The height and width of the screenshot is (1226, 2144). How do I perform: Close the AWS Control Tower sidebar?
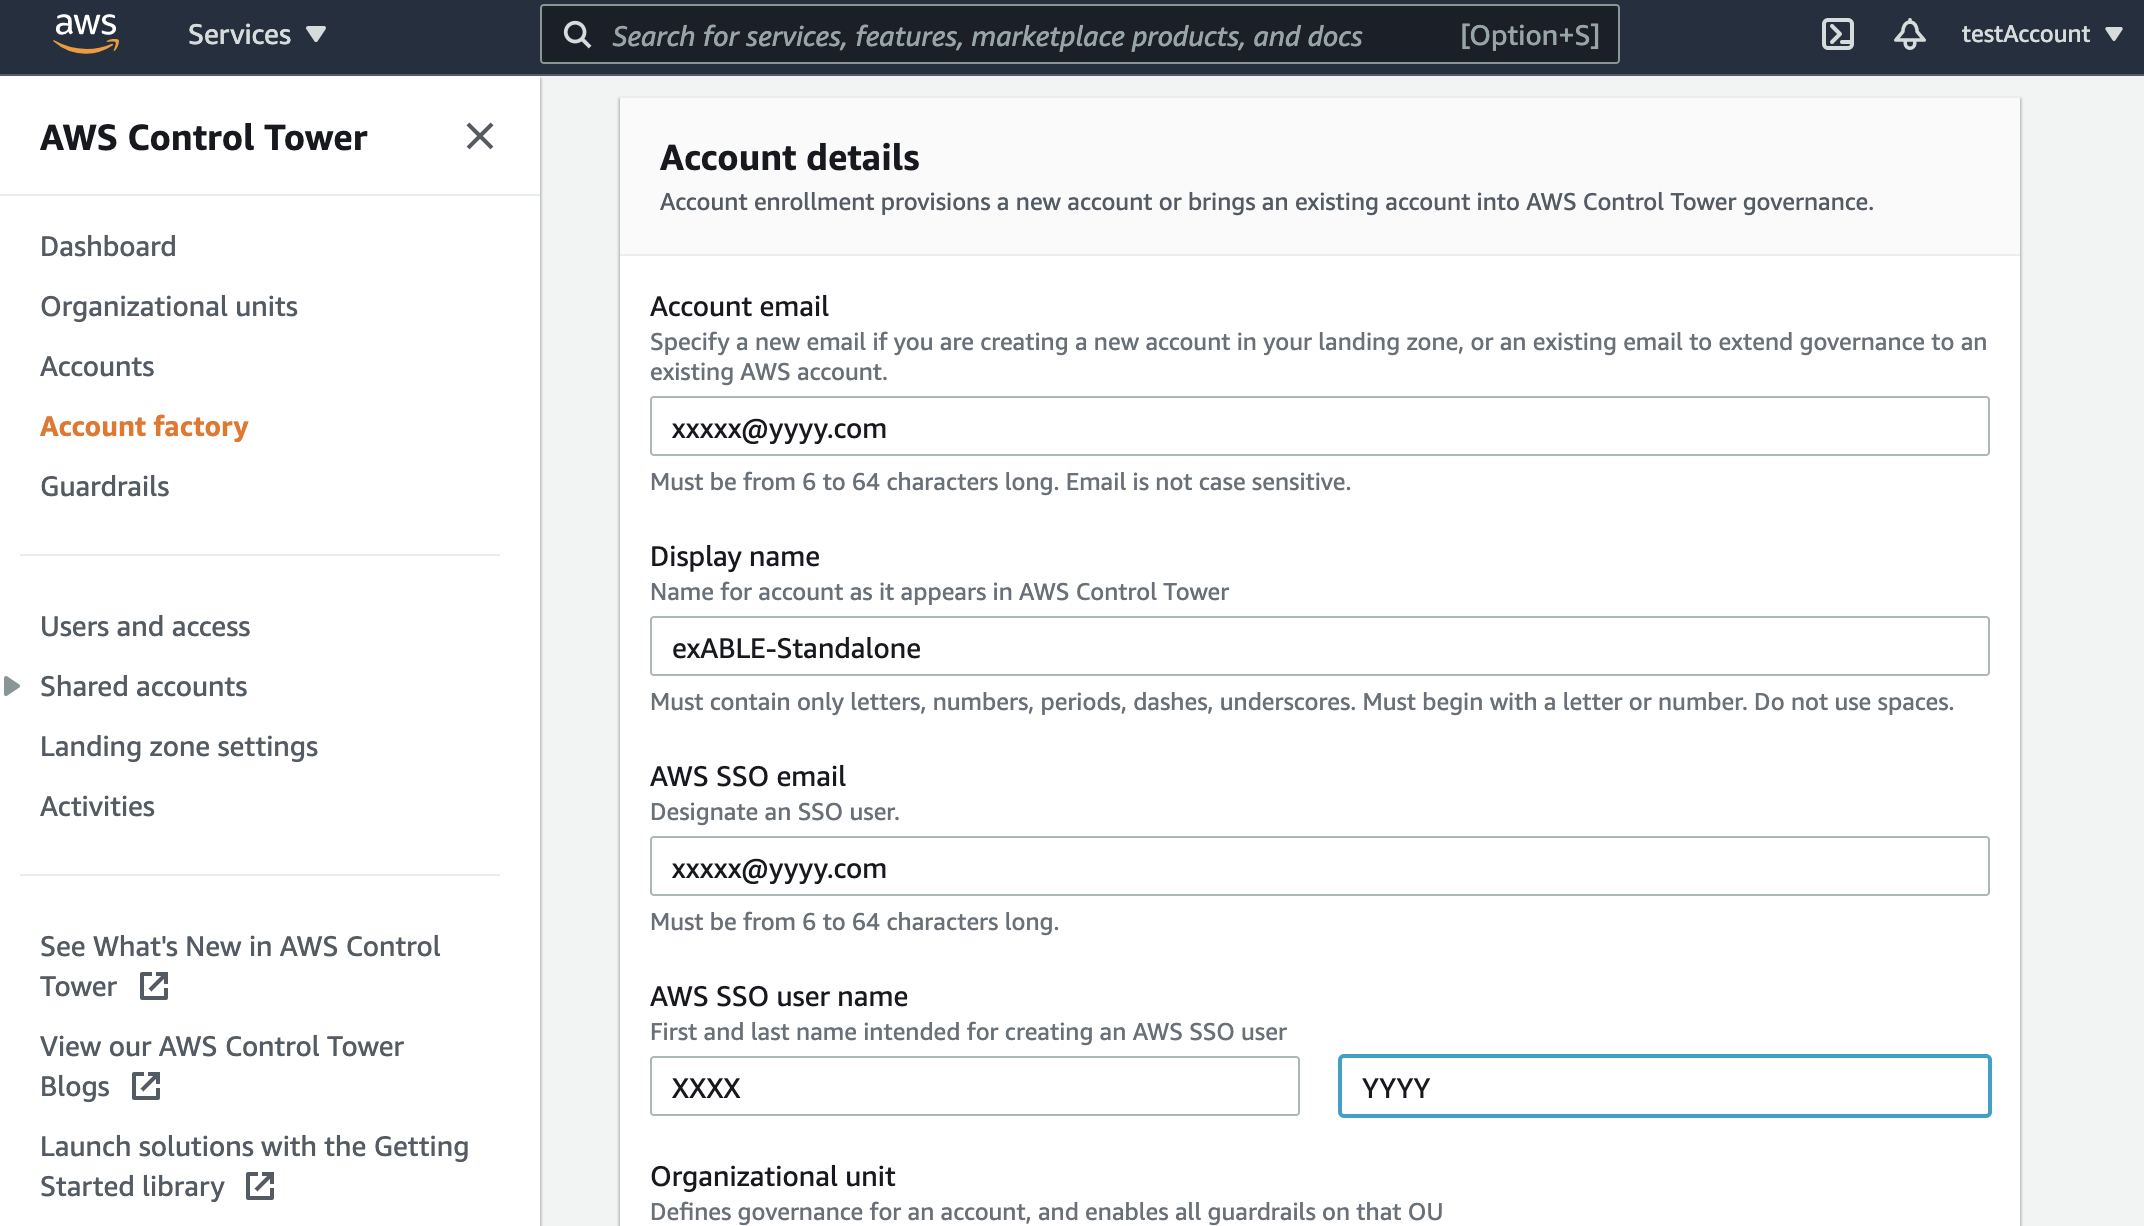(x=480, y=136)
